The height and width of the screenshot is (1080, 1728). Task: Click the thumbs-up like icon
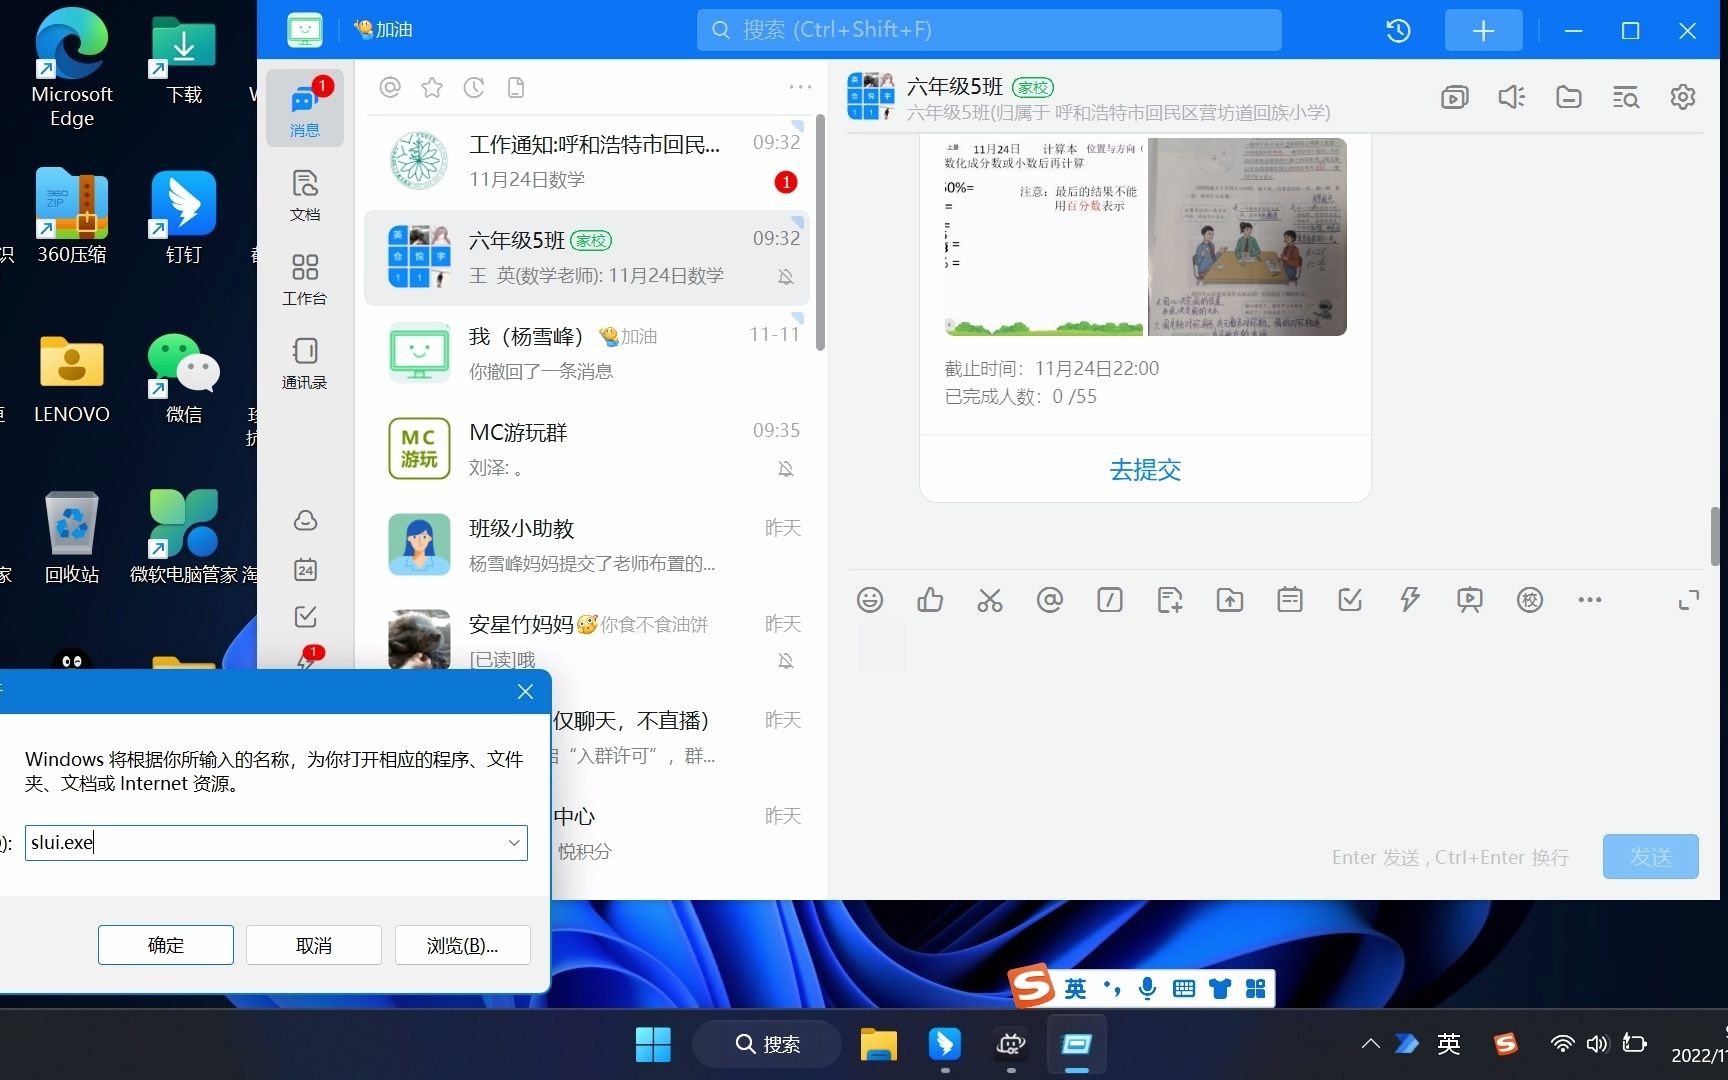click(x=930, y=599)
